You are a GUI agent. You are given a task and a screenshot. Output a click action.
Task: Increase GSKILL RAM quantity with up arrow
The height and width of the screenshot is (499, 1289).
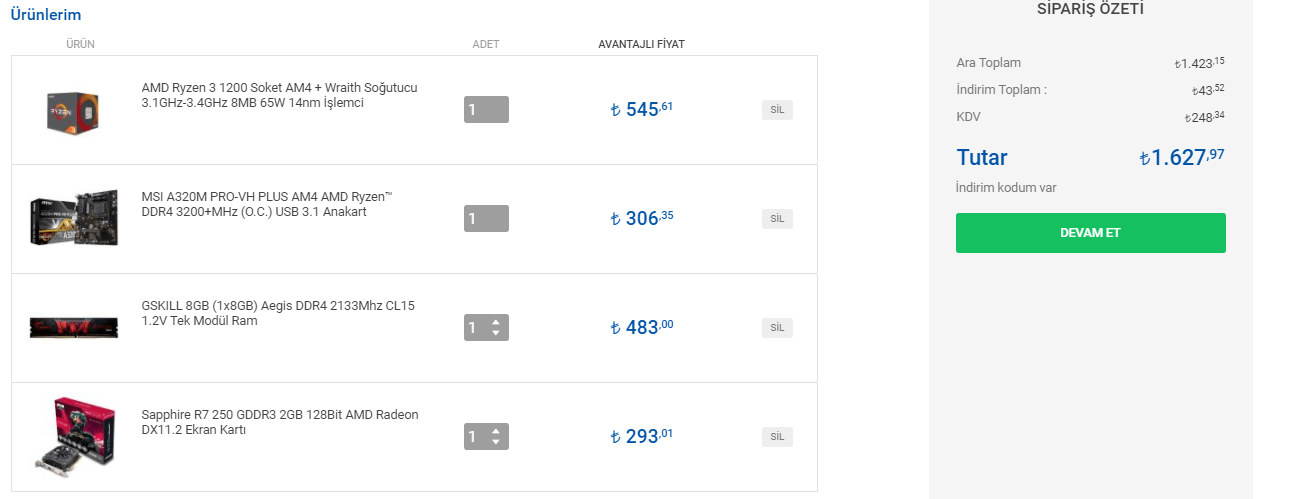tap(495, 321)
